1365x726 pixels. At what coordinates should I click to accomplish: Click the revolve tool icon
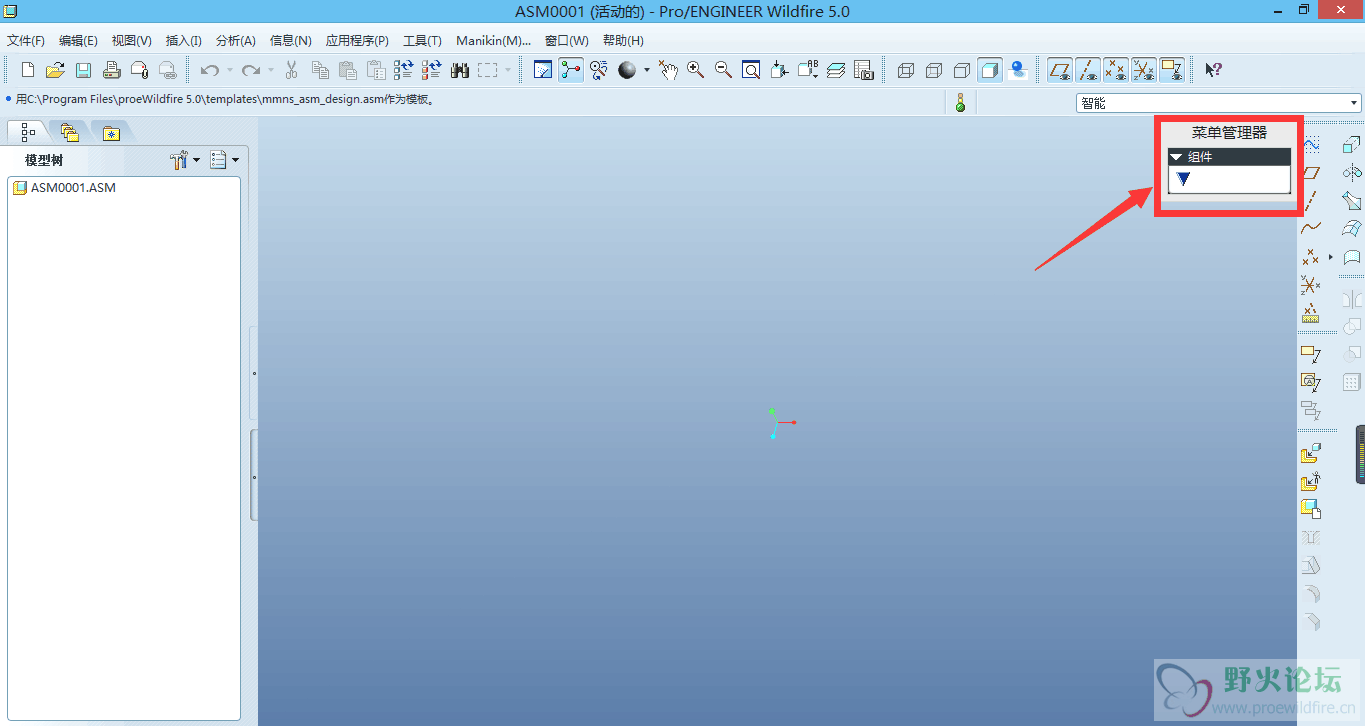pos(1352,173)
